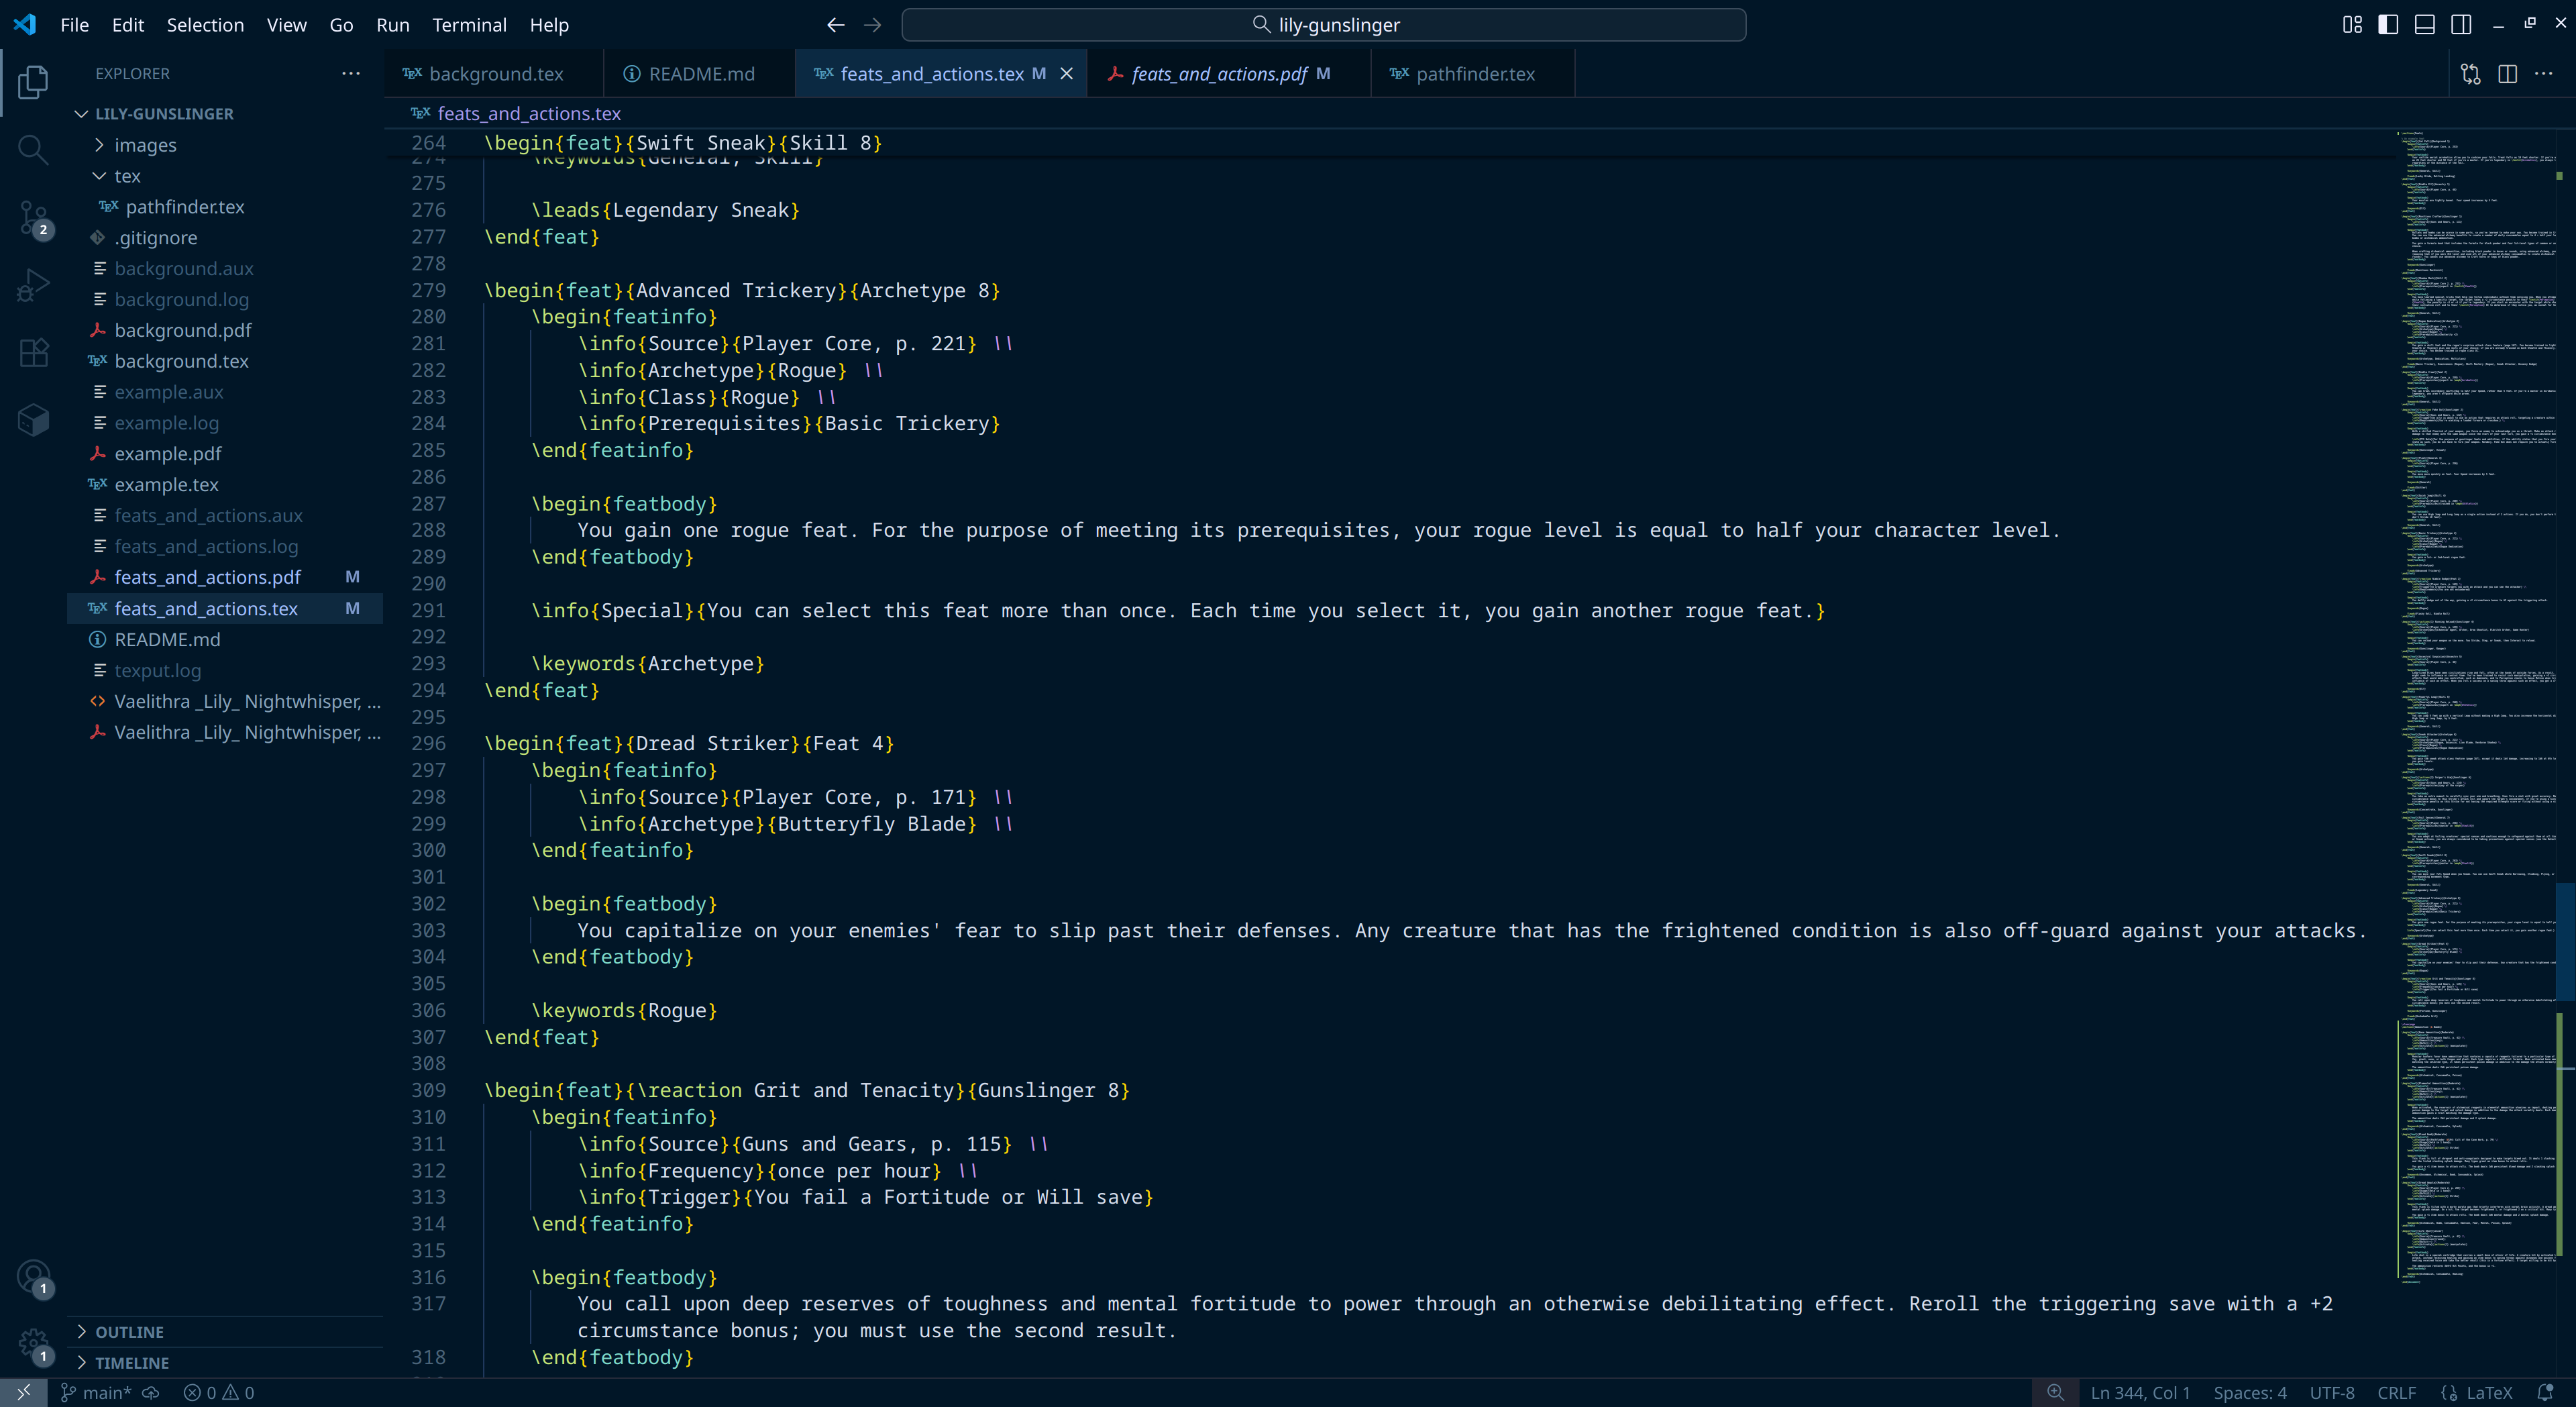Open the Manage gear settings icon
The image size is (2576, 1407).
coord(32,1343)
